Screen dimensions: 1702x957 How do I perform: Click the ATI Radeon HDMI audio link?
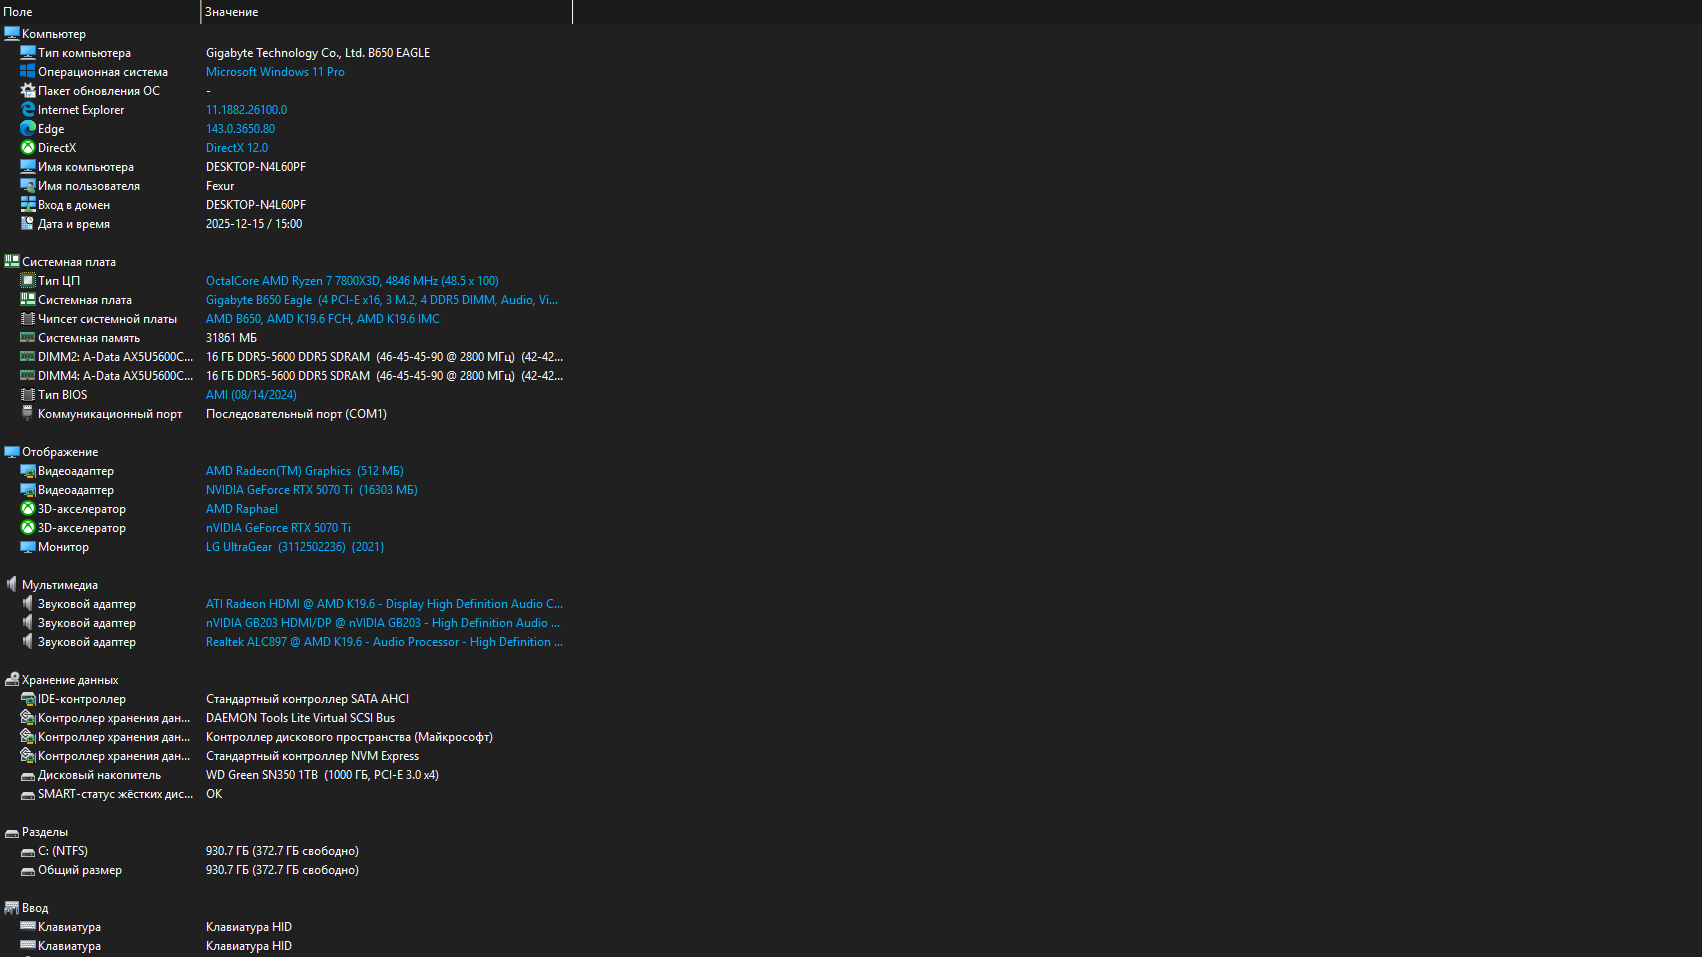click(384, 604)
